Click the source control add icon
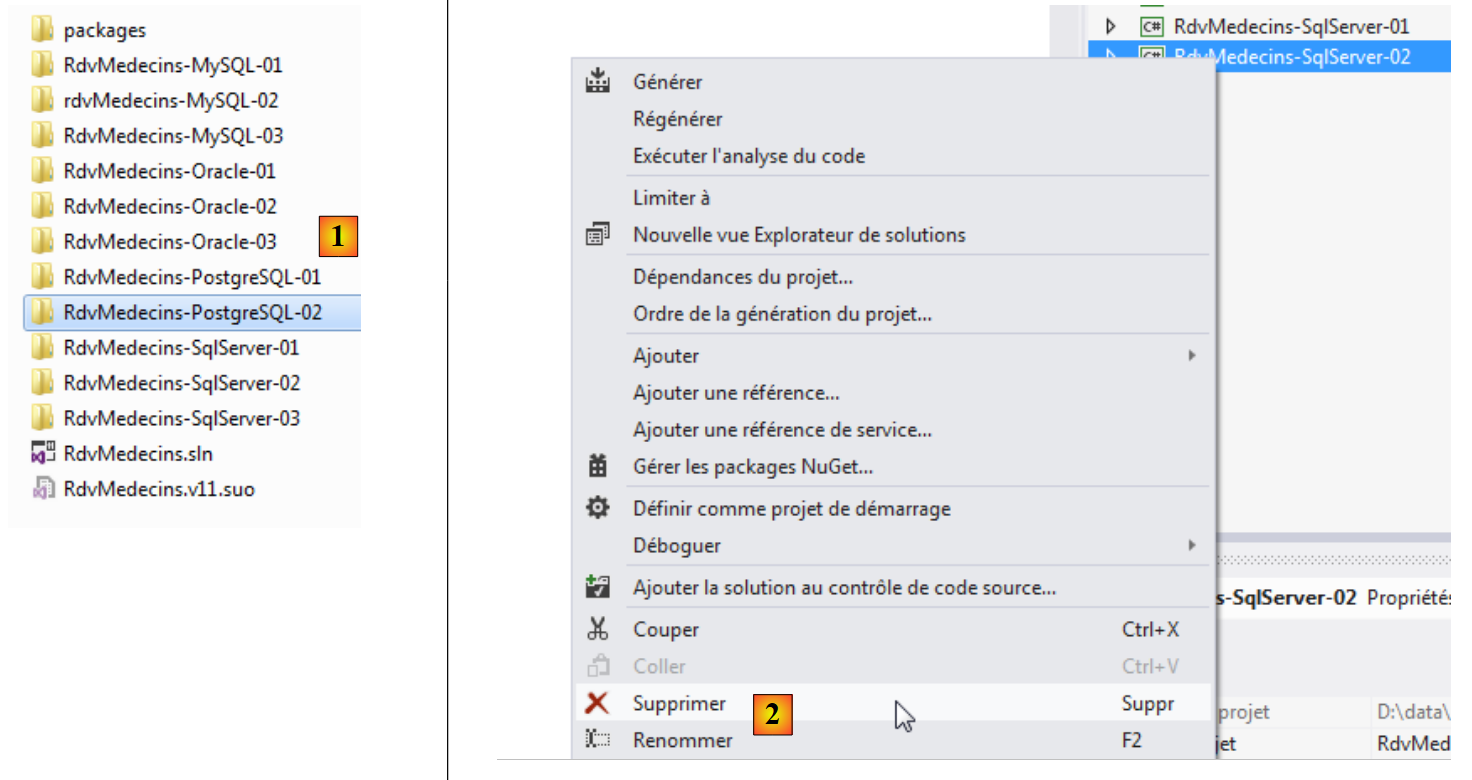This screenshot has width=1472, height=780. [597, 587]
